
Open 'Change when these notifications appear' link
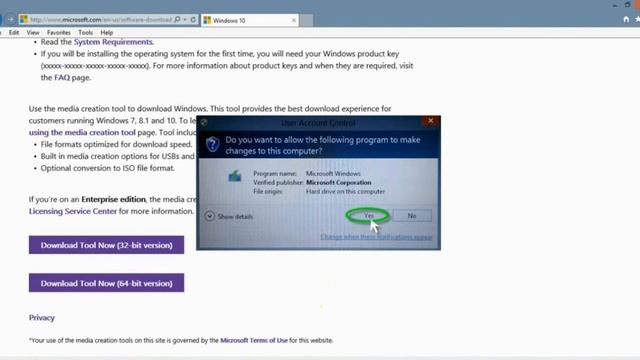coord(376,237)
